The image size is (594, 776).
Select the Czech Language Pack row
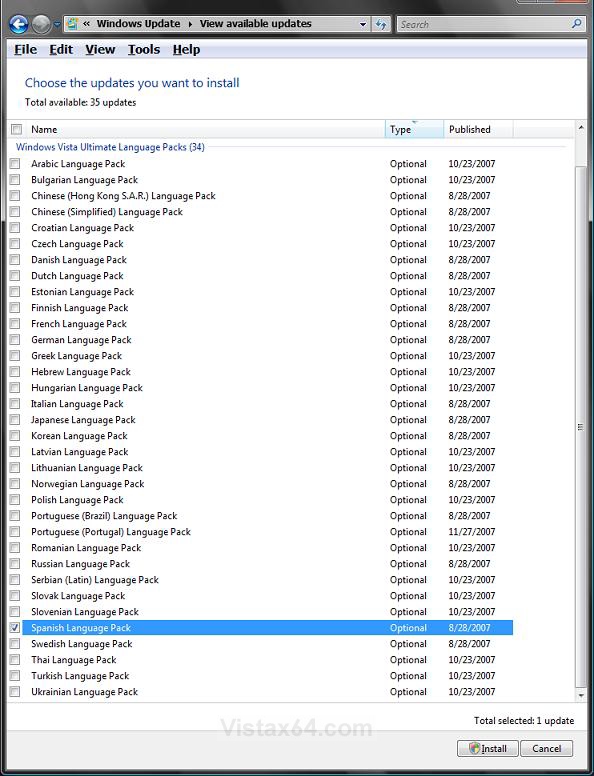click(x=267, y=243)
